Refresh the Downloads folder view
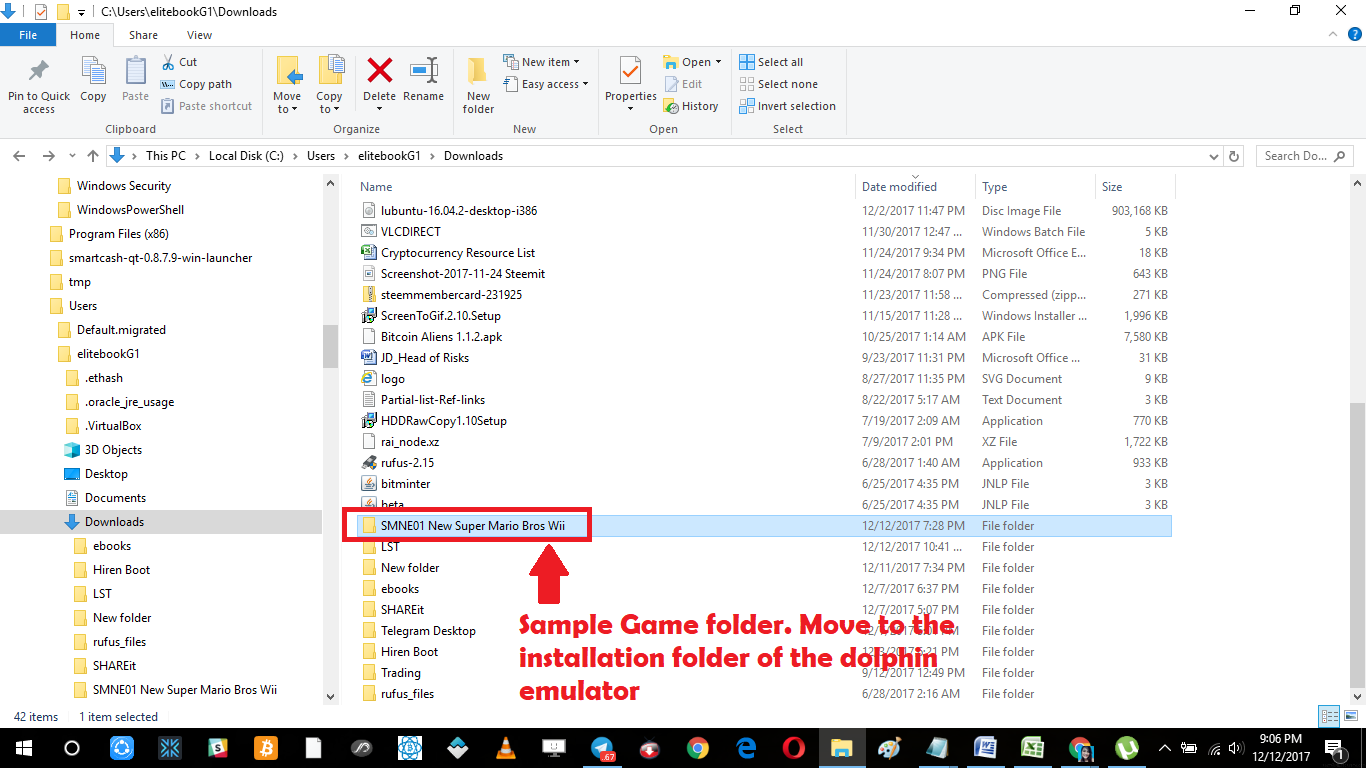The height and width of the screenshot is (768, 1366). tap(1234, 156)
